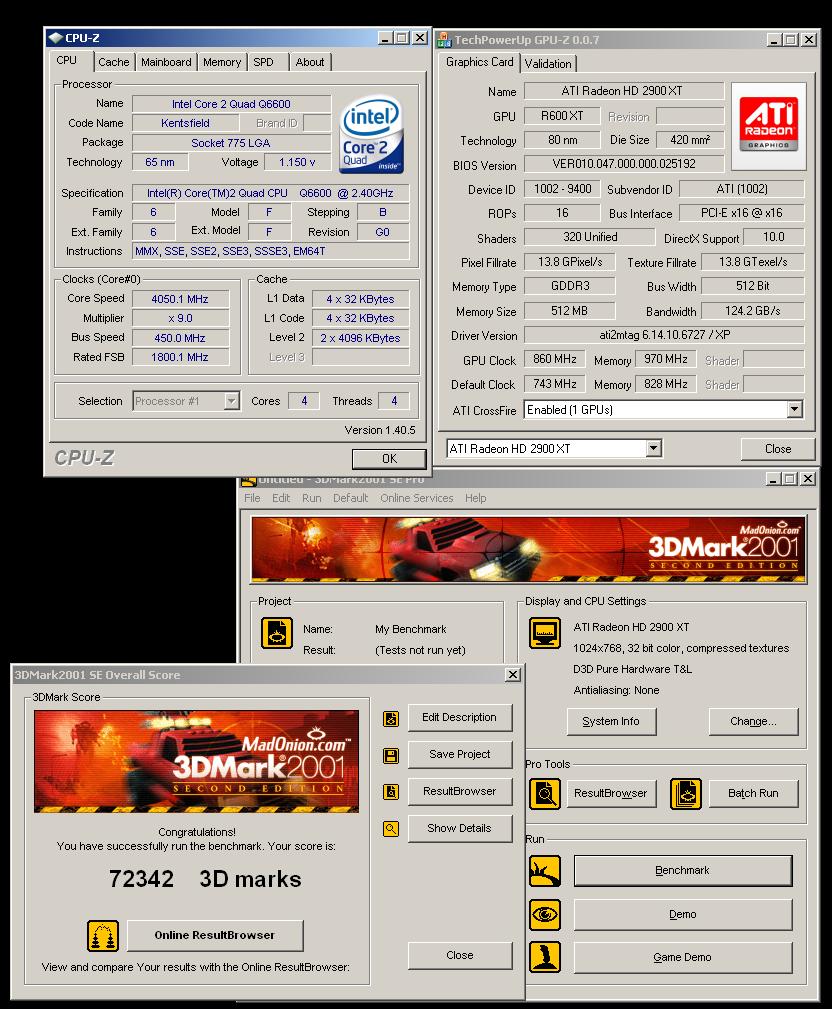Viewport: 832px width, 1009px height.
Task: Open the Mainboard tab in CPU-Z
Action: tap(166, 62)
